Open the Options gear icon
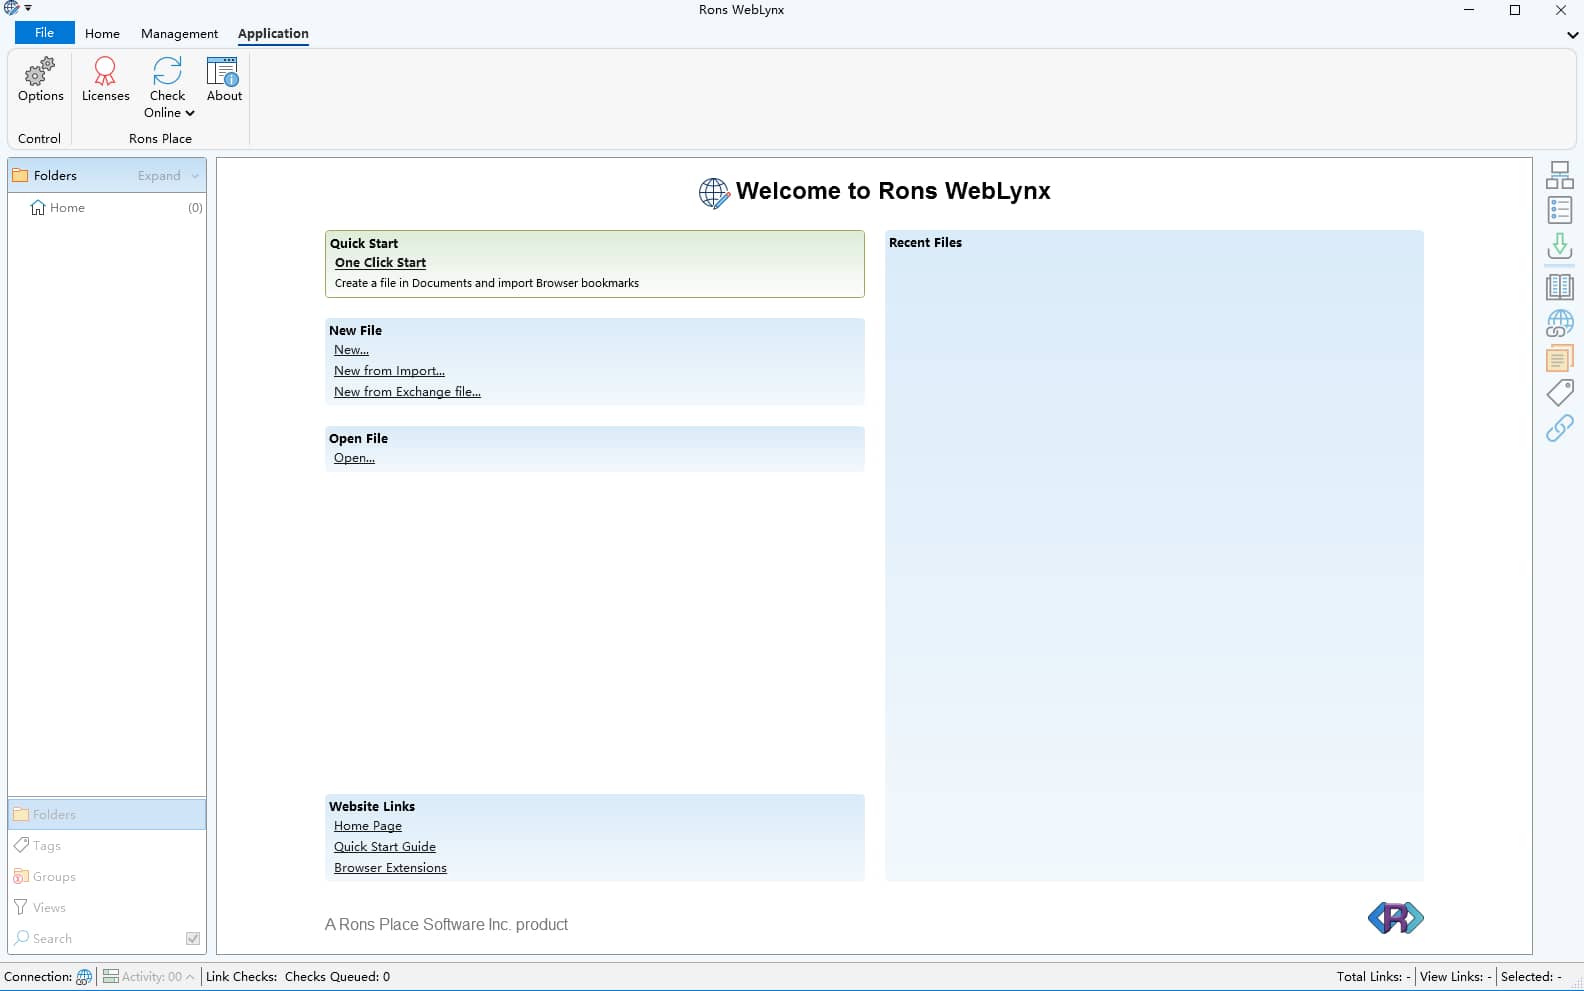Viewport: 1584px width, 991px height. 40,71
